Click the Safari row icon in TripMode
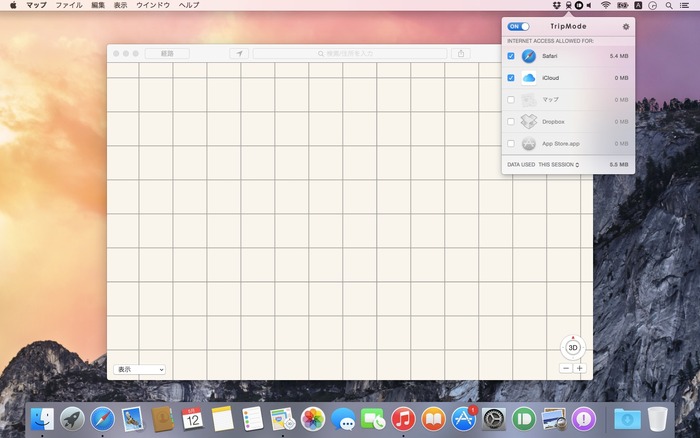Image resolution: width=700 pixels, height=438 pixels. [529, 56]
